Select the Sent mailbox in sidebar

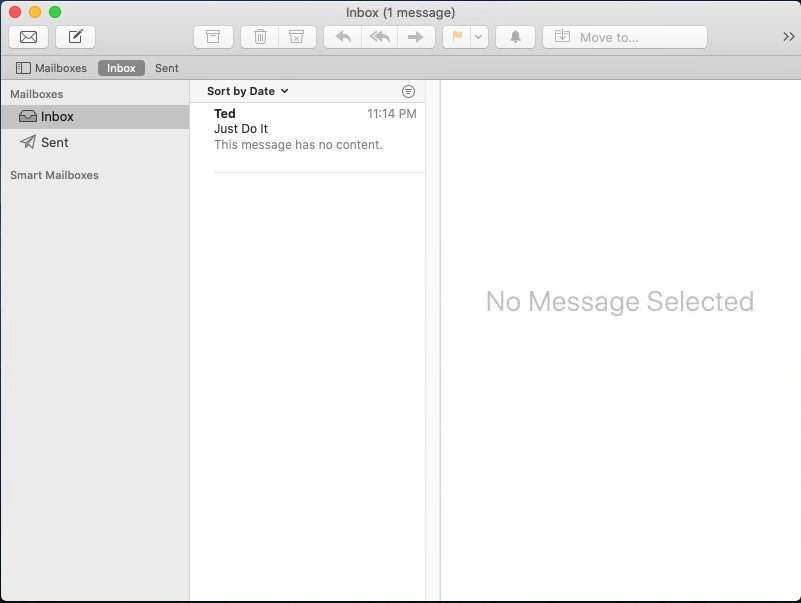[x=54, y=142]
